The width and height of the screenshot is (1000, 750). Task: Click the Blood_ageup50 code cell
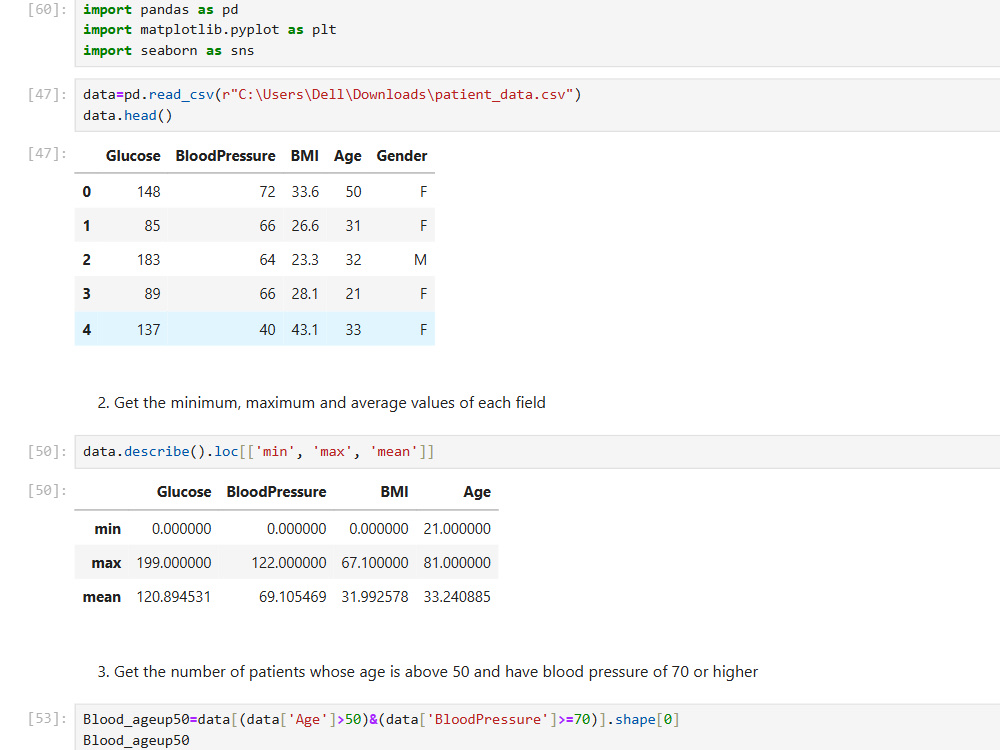tap(537, 728)
